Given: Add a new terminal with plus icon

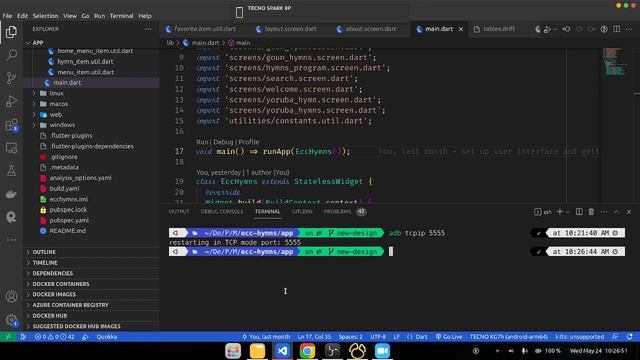Looking at the screenshot, I should pyautogui.click(x=560, y=211).
